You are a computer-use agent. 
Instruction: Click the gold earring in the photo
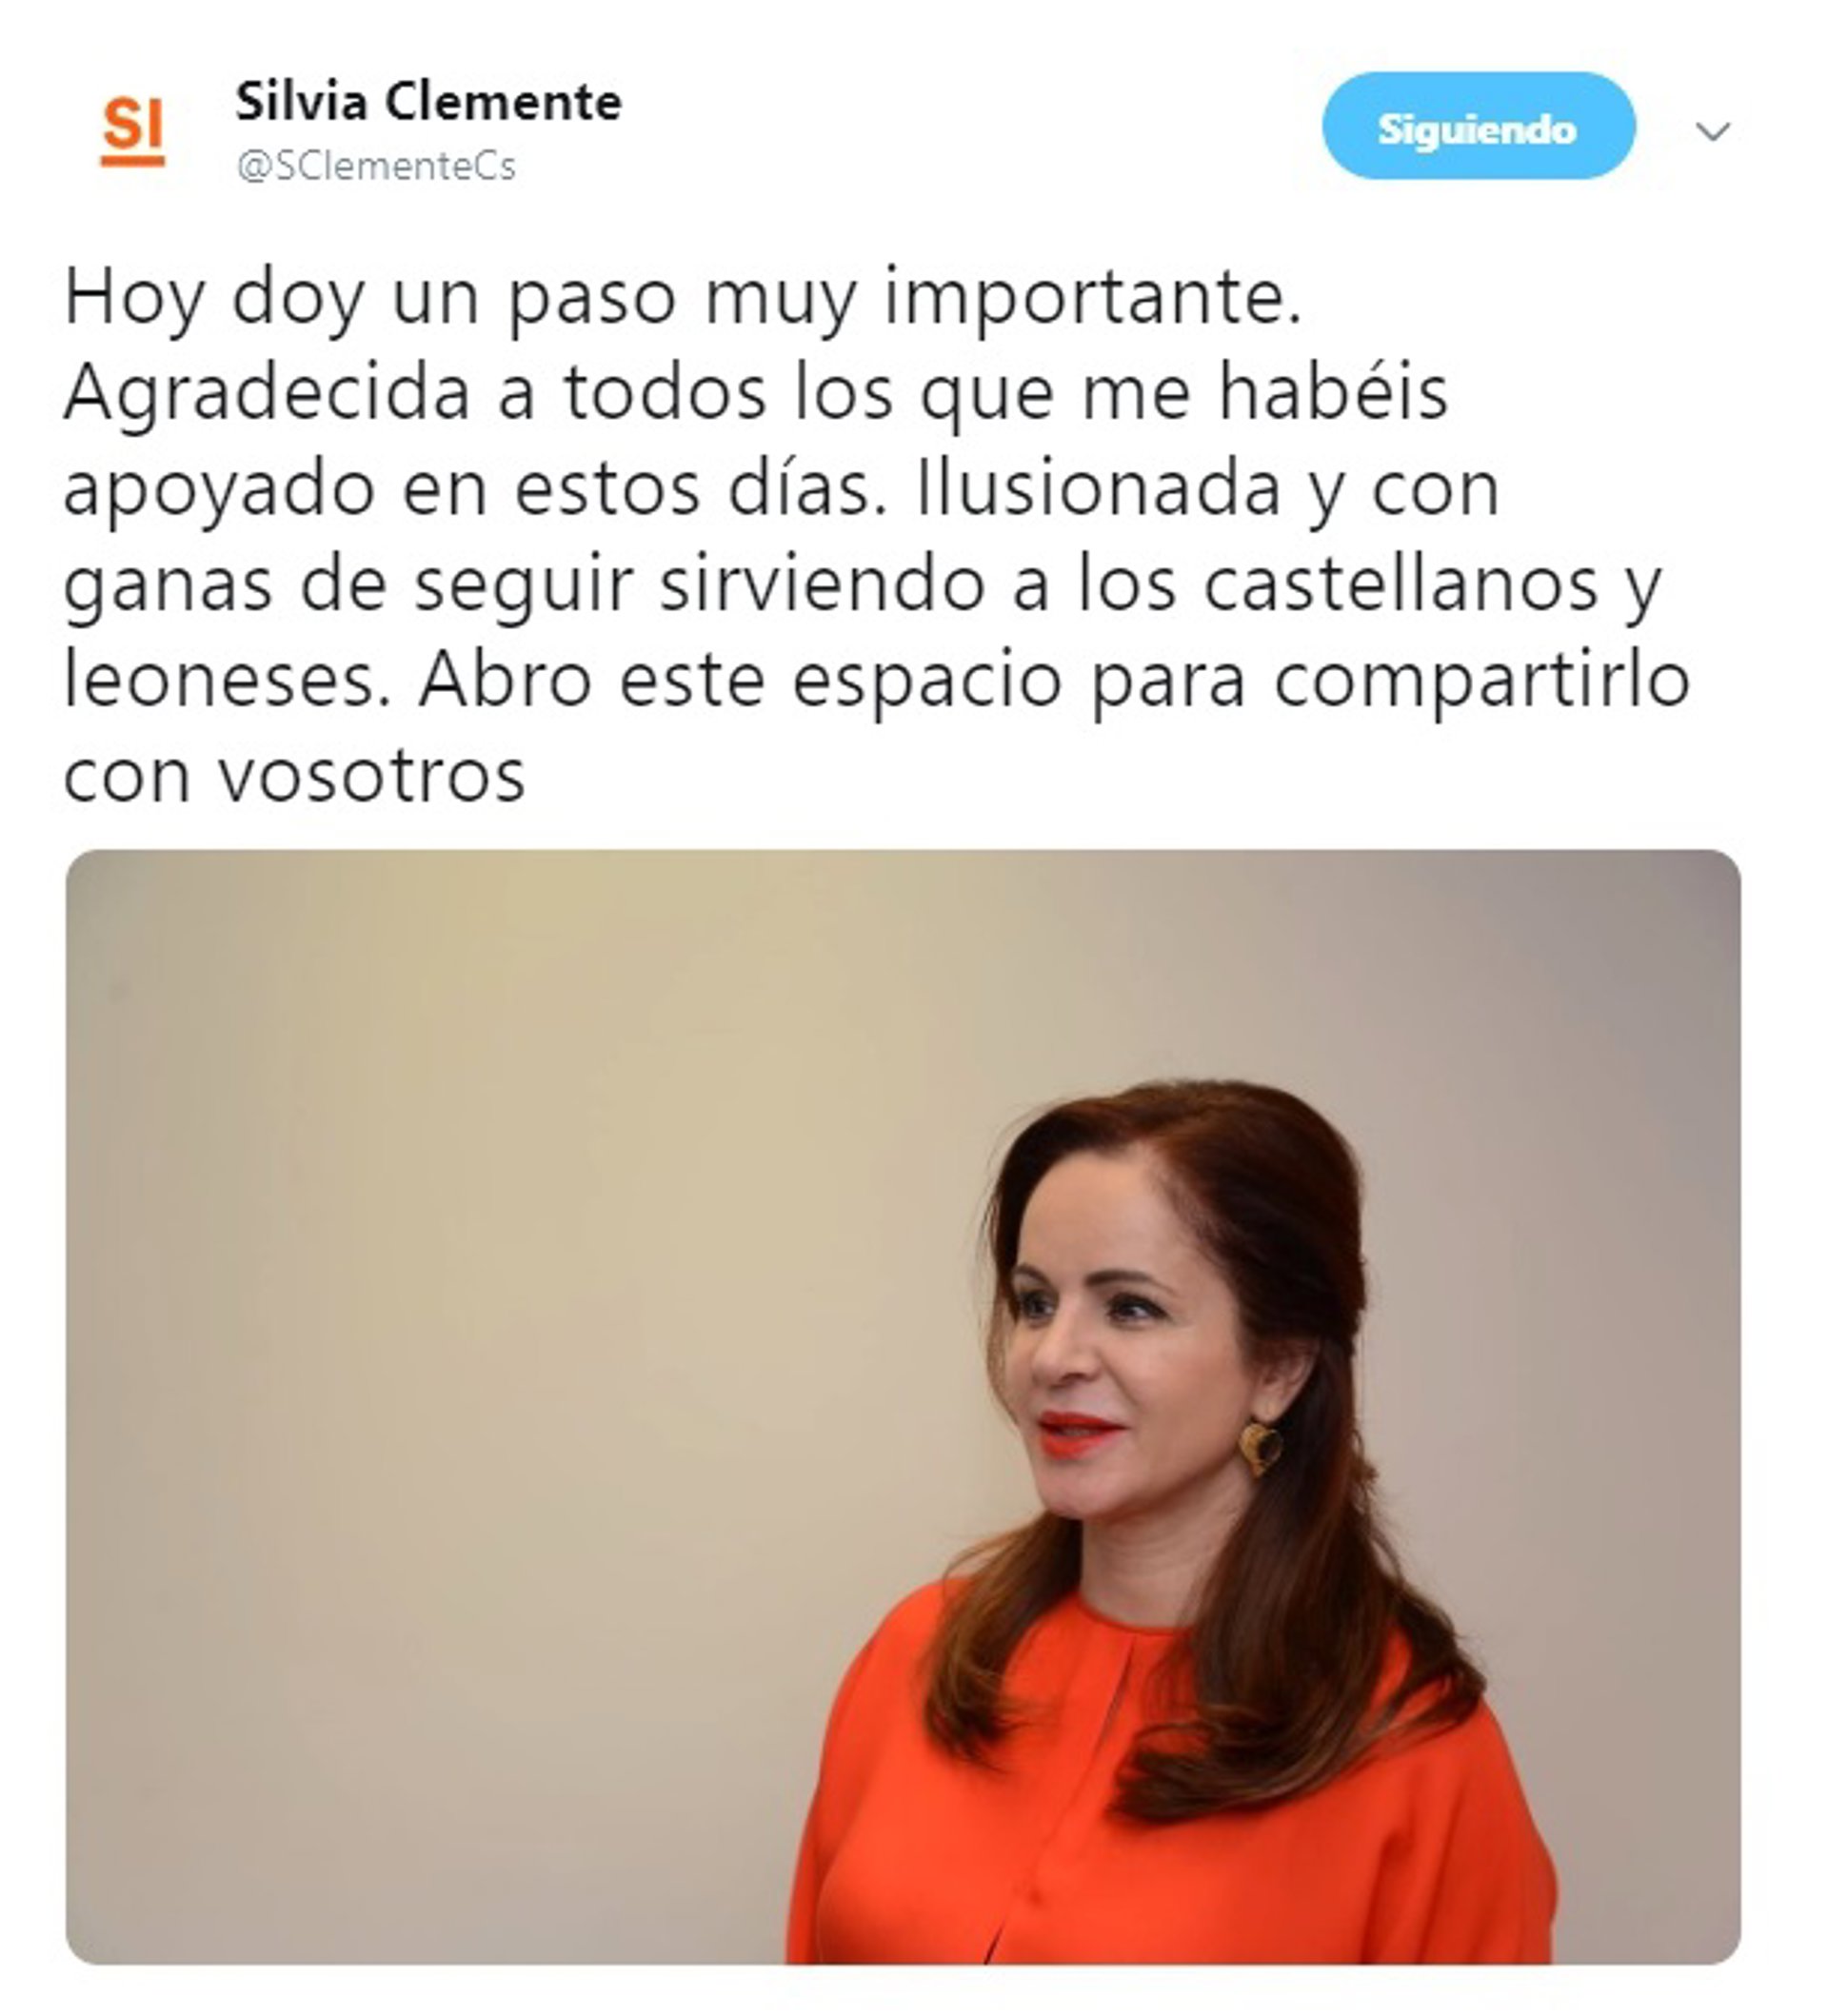pos(1260,1447)
